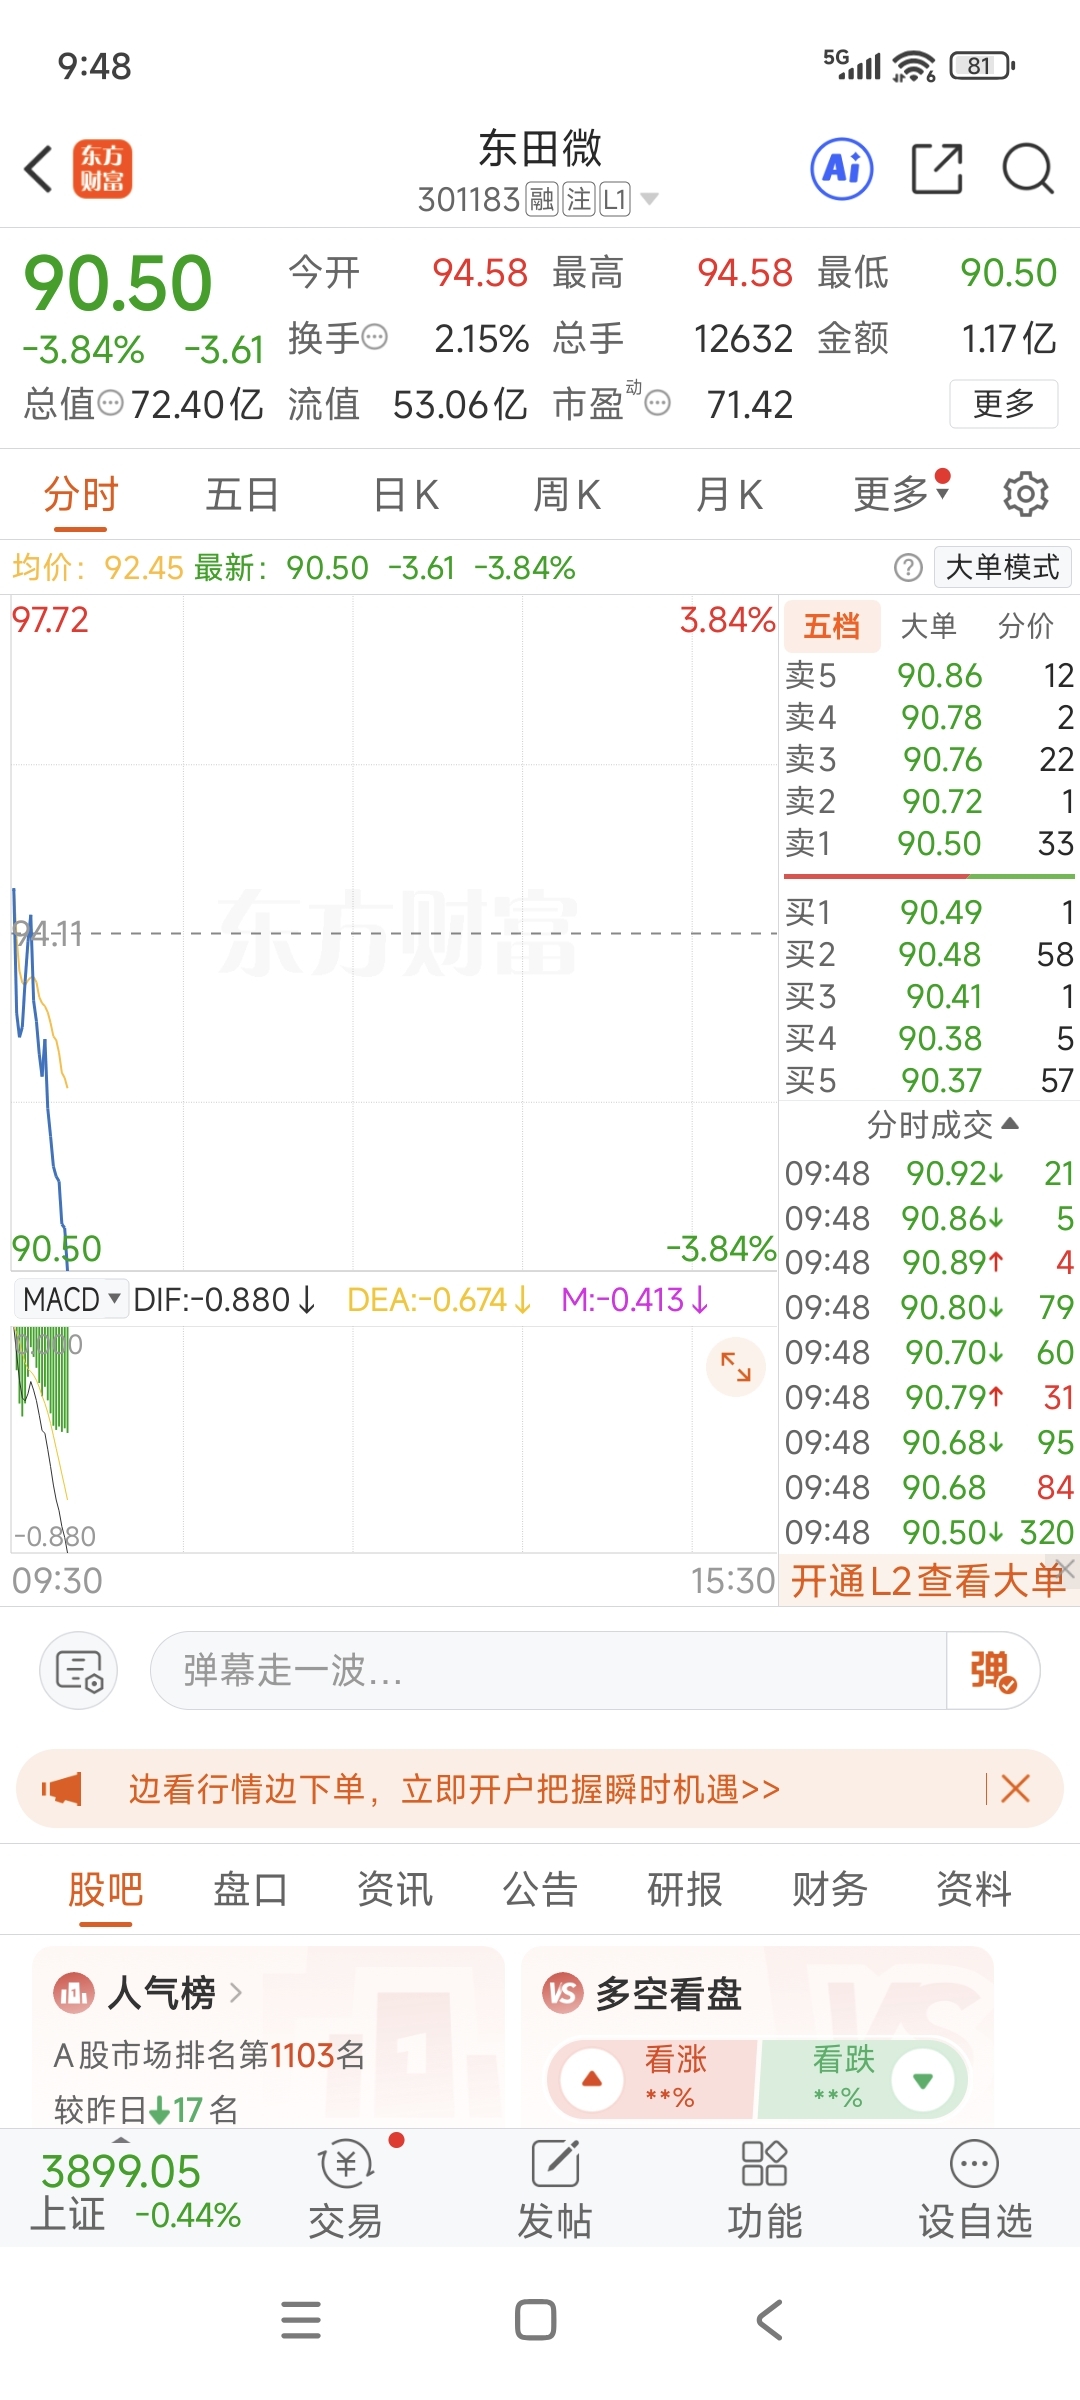Vote 看涨 bullish
Screen dimensions: 1080x2400
tap(651, 2079)
